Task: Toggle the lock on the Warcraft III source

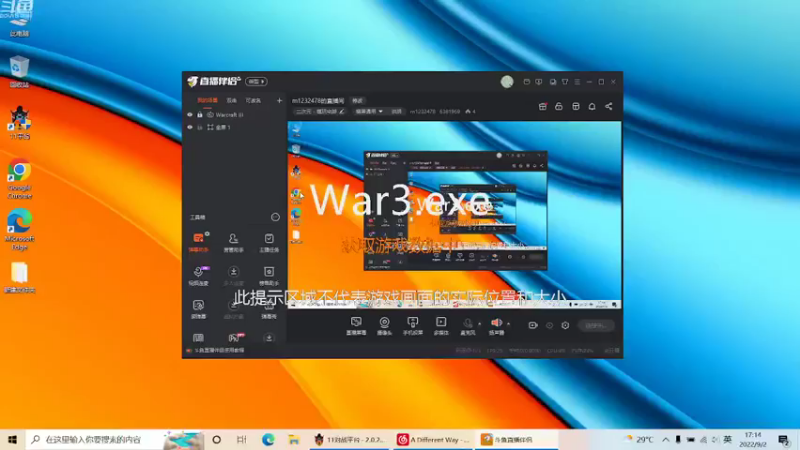Action: (200, 115)
